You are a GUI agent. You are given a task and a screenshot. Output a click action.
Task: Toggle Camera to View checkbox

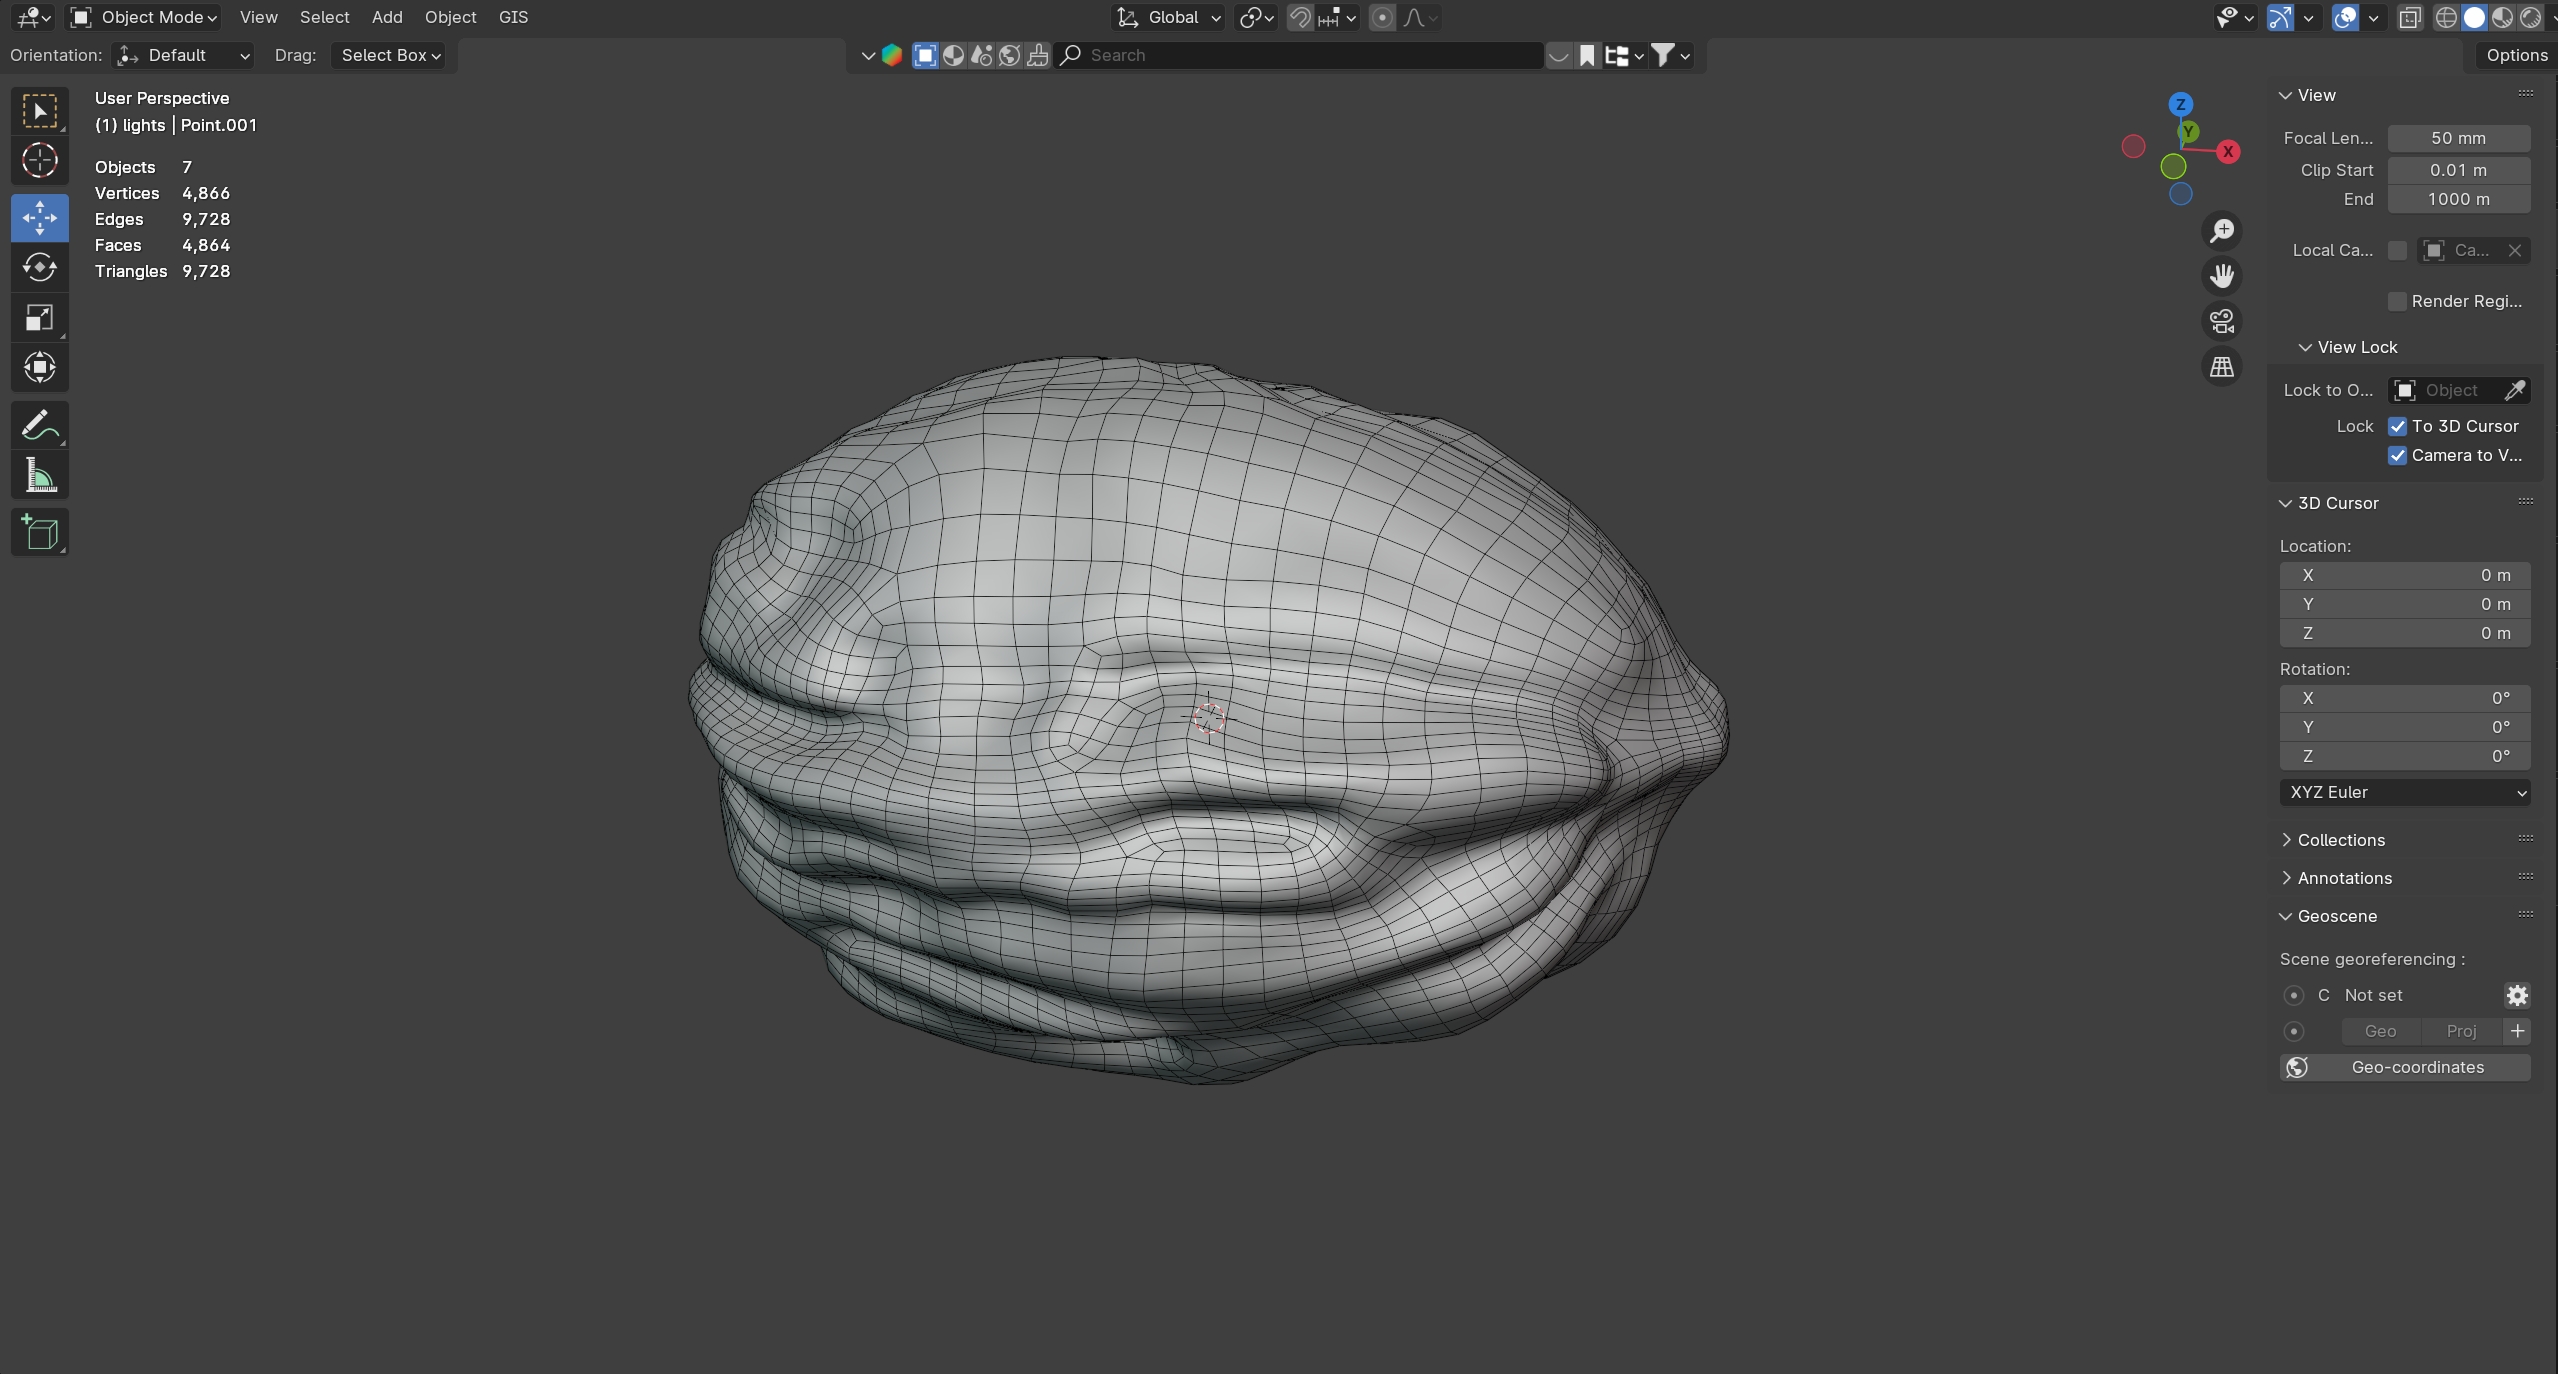click(x=2397, y=455)
